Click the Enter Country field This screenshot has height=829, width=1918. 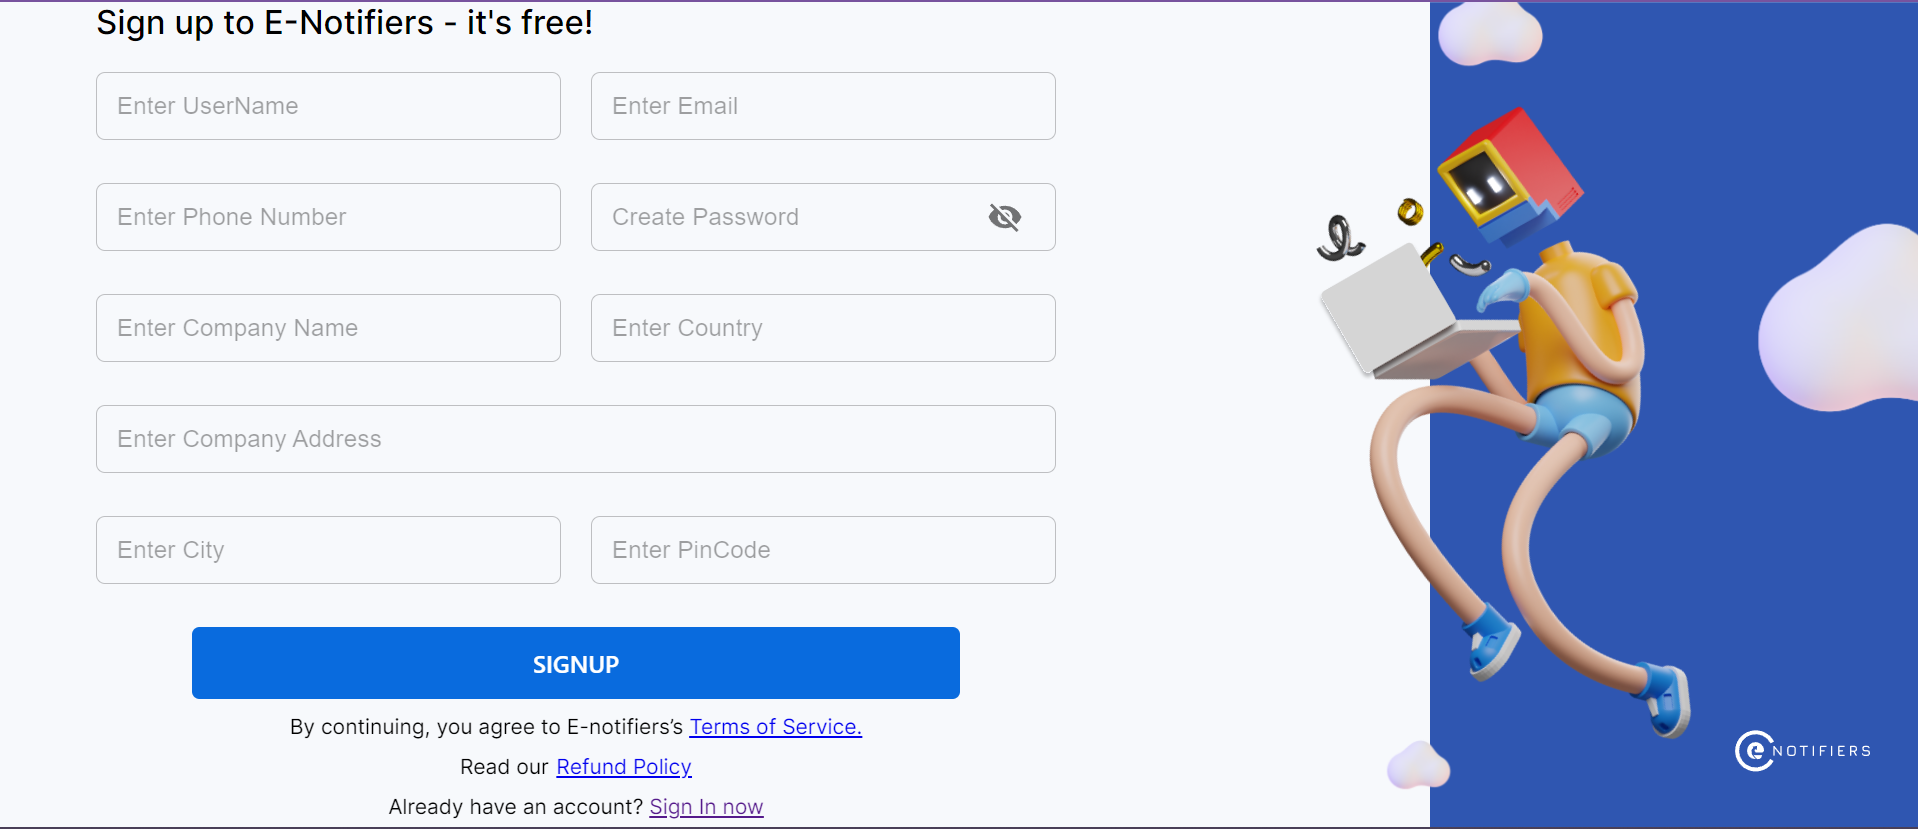[x=822, y=328]
